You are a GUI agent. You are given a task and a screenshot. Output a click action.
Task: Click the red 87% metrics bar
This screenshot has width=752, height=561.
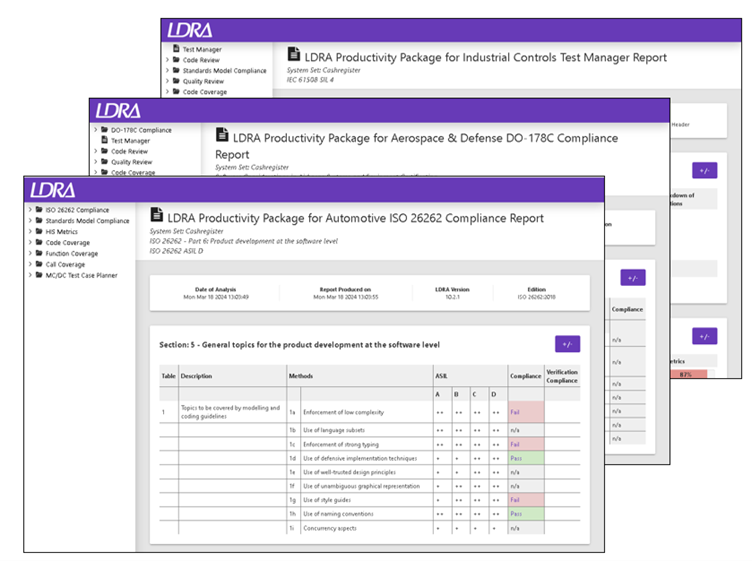688,374
